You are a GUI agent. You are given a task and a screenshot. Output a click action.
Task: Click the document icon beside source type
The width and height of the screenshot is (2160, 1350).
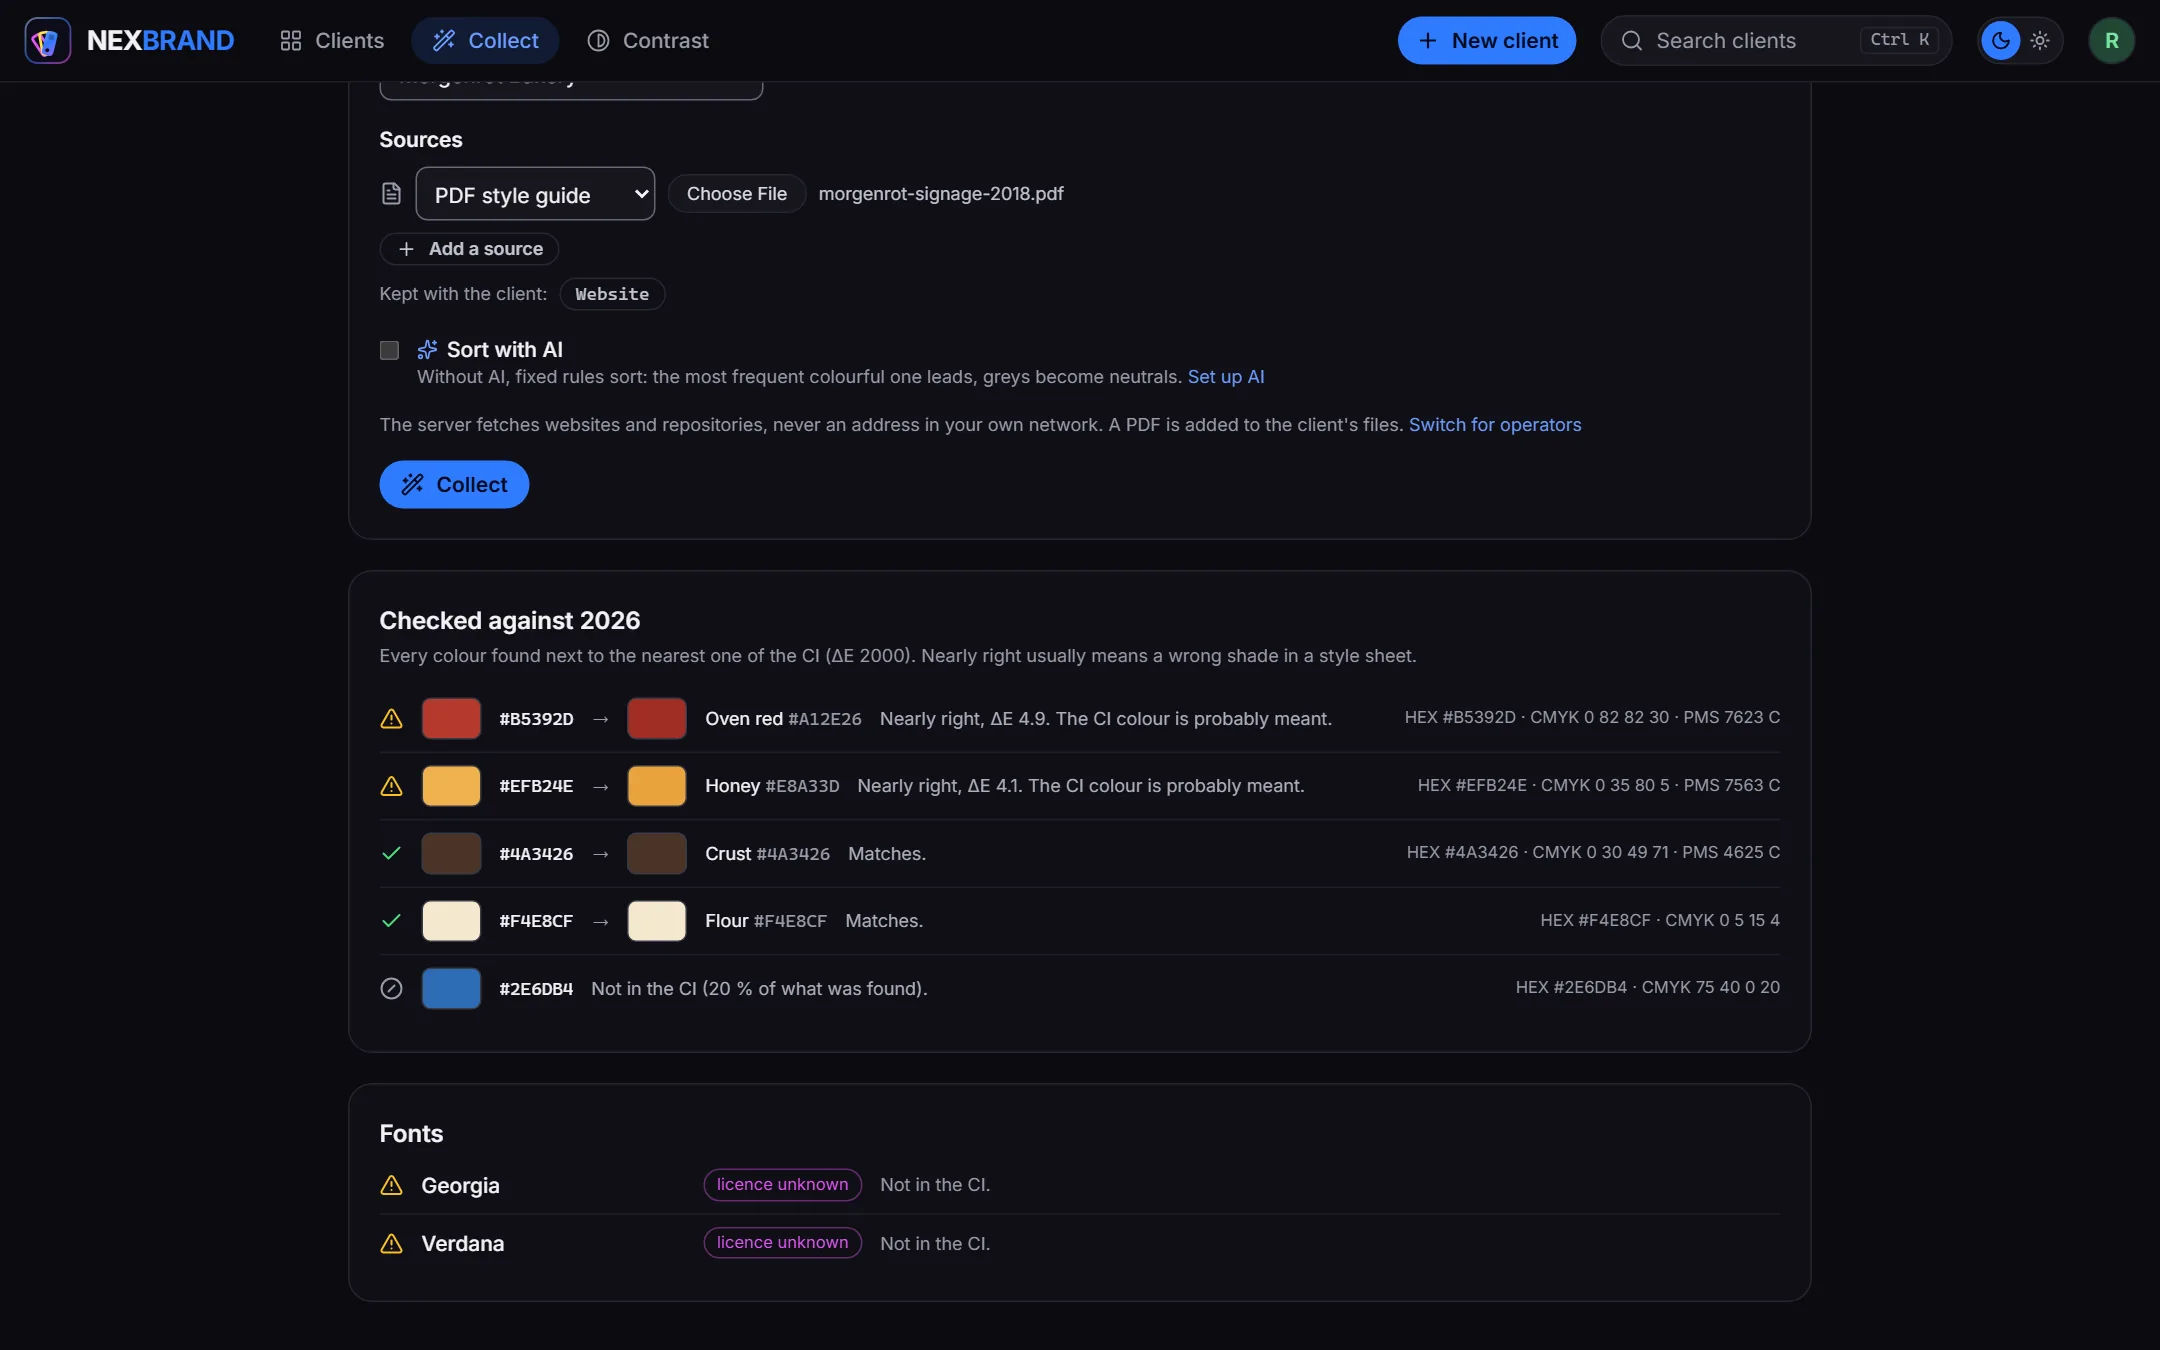coord(391,193)
